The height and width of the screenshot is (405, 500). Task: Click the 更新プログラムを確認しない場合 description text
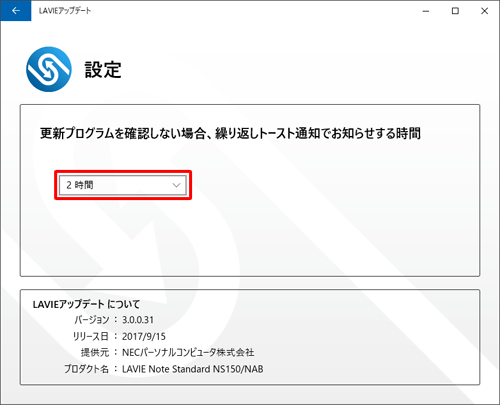230,133
